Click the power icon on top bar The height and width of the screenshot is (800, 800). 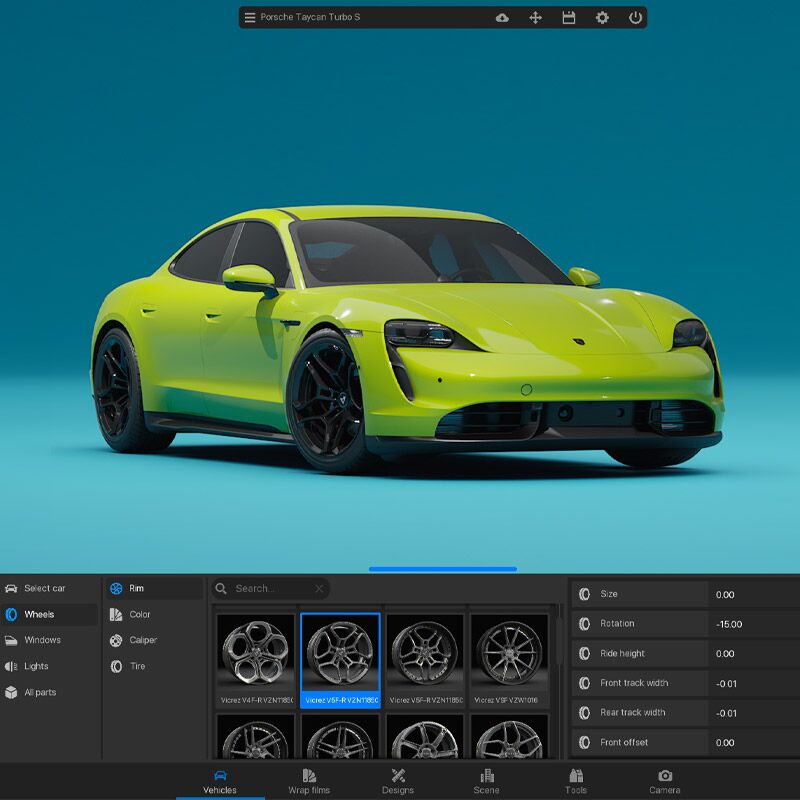coord(634,17)
